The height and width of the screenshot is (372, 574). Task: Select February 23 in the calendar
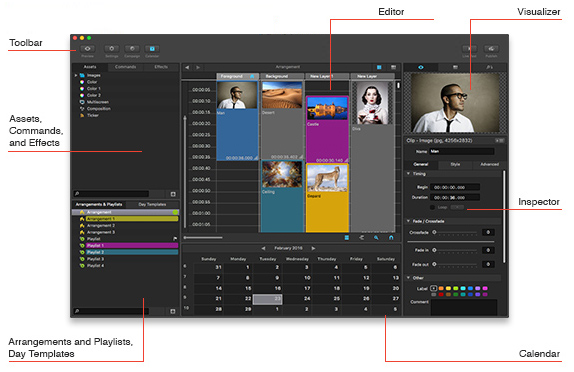coord(268,299)
